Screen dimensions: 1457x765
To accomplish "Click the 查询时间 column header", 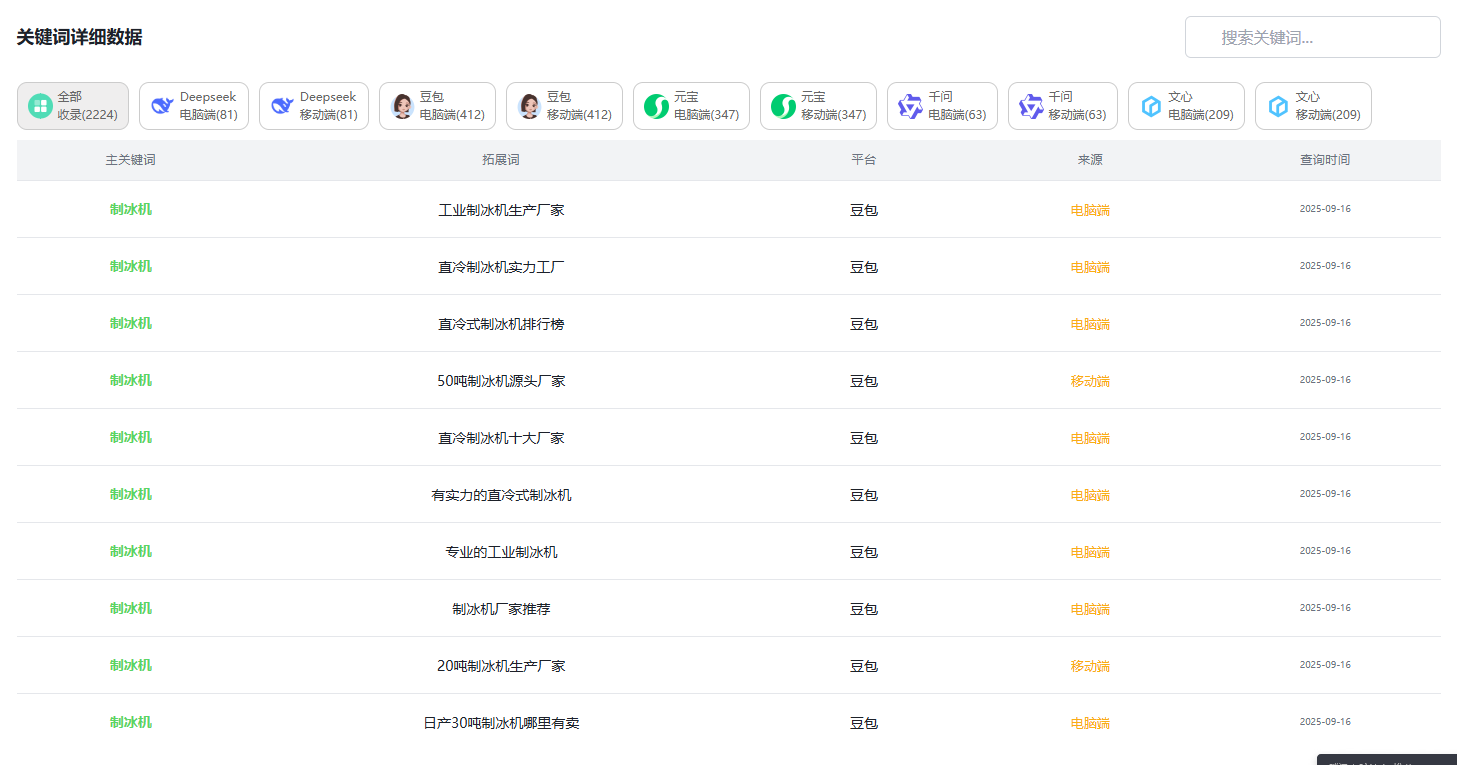I will coord(1326,160).
